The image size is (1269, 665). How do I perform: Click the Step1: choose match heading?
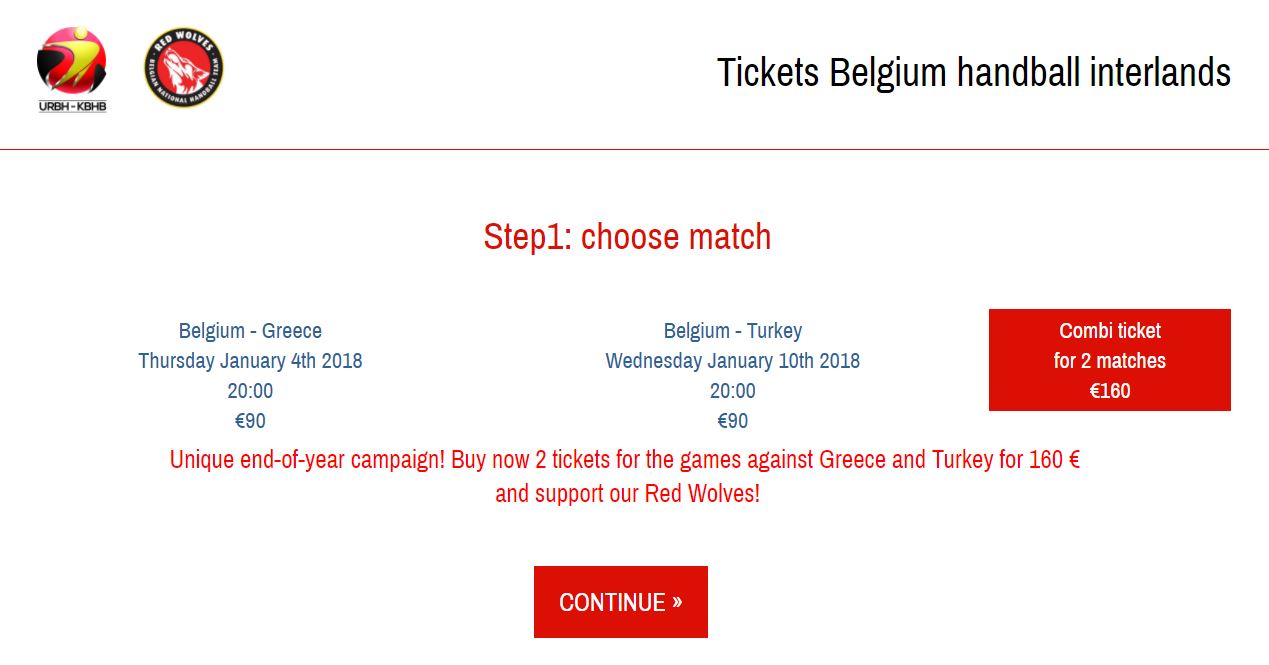pyautogui.click(x=627, y=237)
